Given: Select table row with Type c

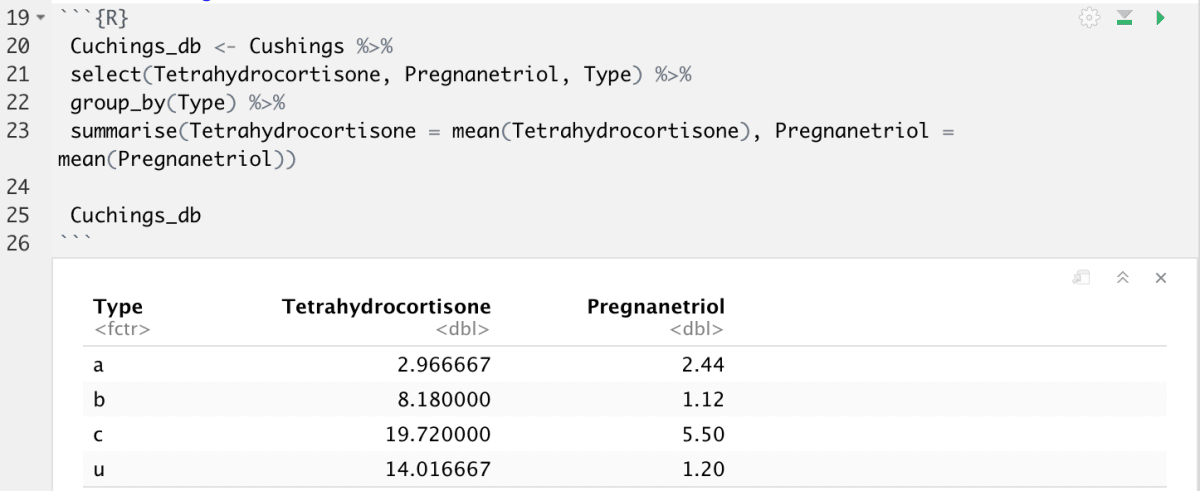Looking at the screenshot, I should (625, 435).
